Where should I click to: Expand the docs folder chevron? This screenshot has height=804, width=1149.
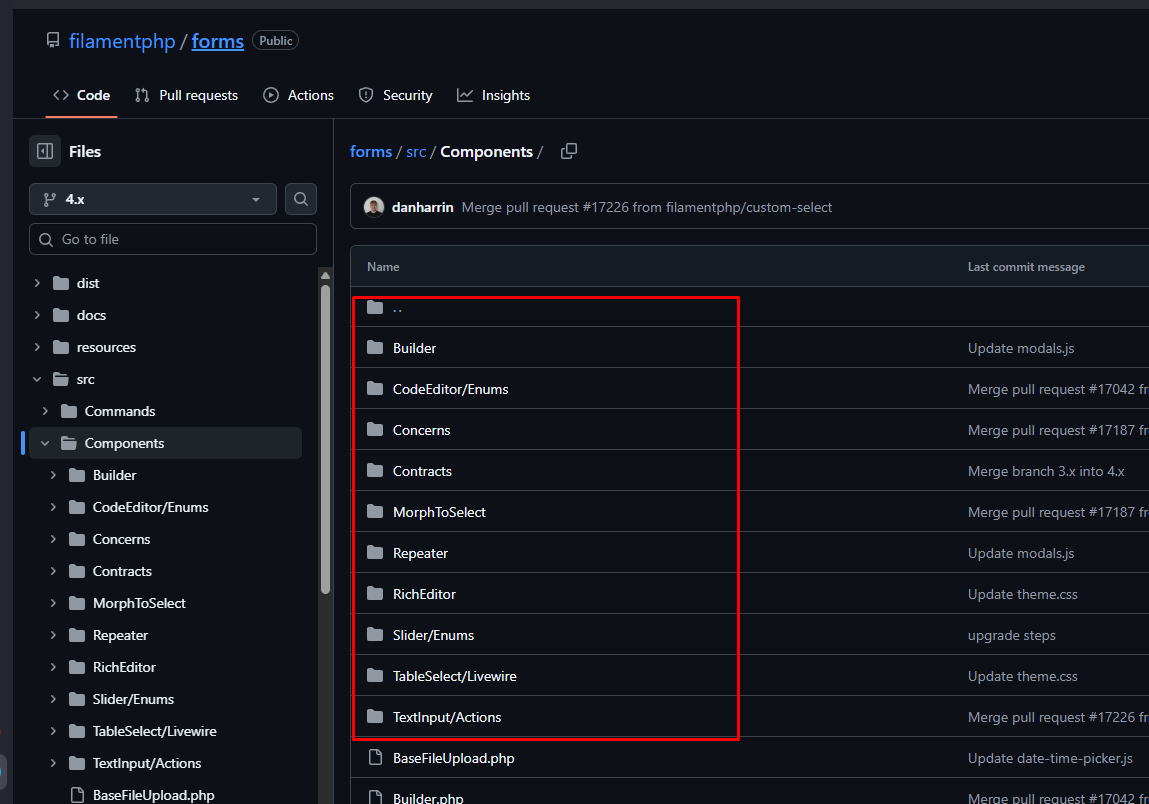[37, 315]
